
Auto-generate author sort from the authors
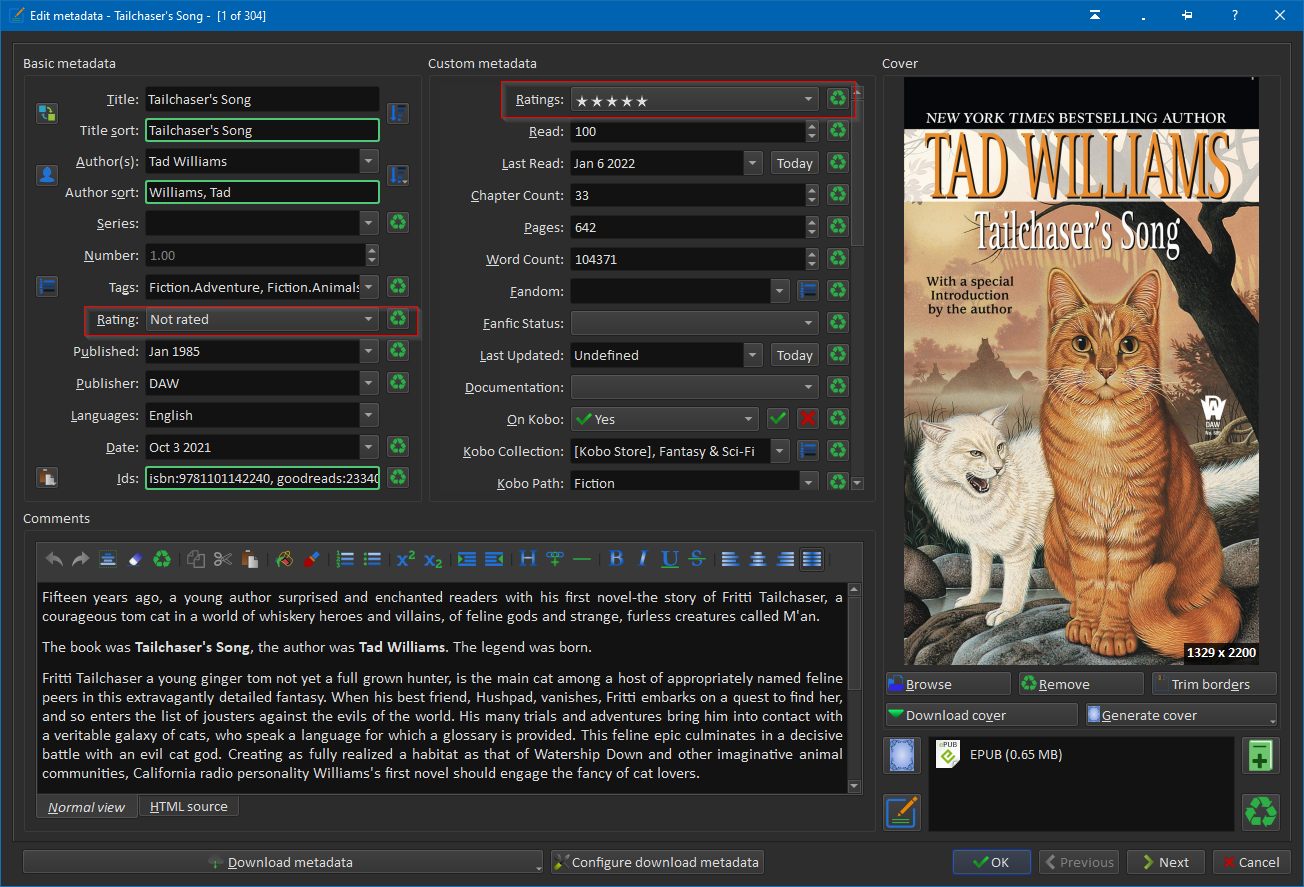398,175
